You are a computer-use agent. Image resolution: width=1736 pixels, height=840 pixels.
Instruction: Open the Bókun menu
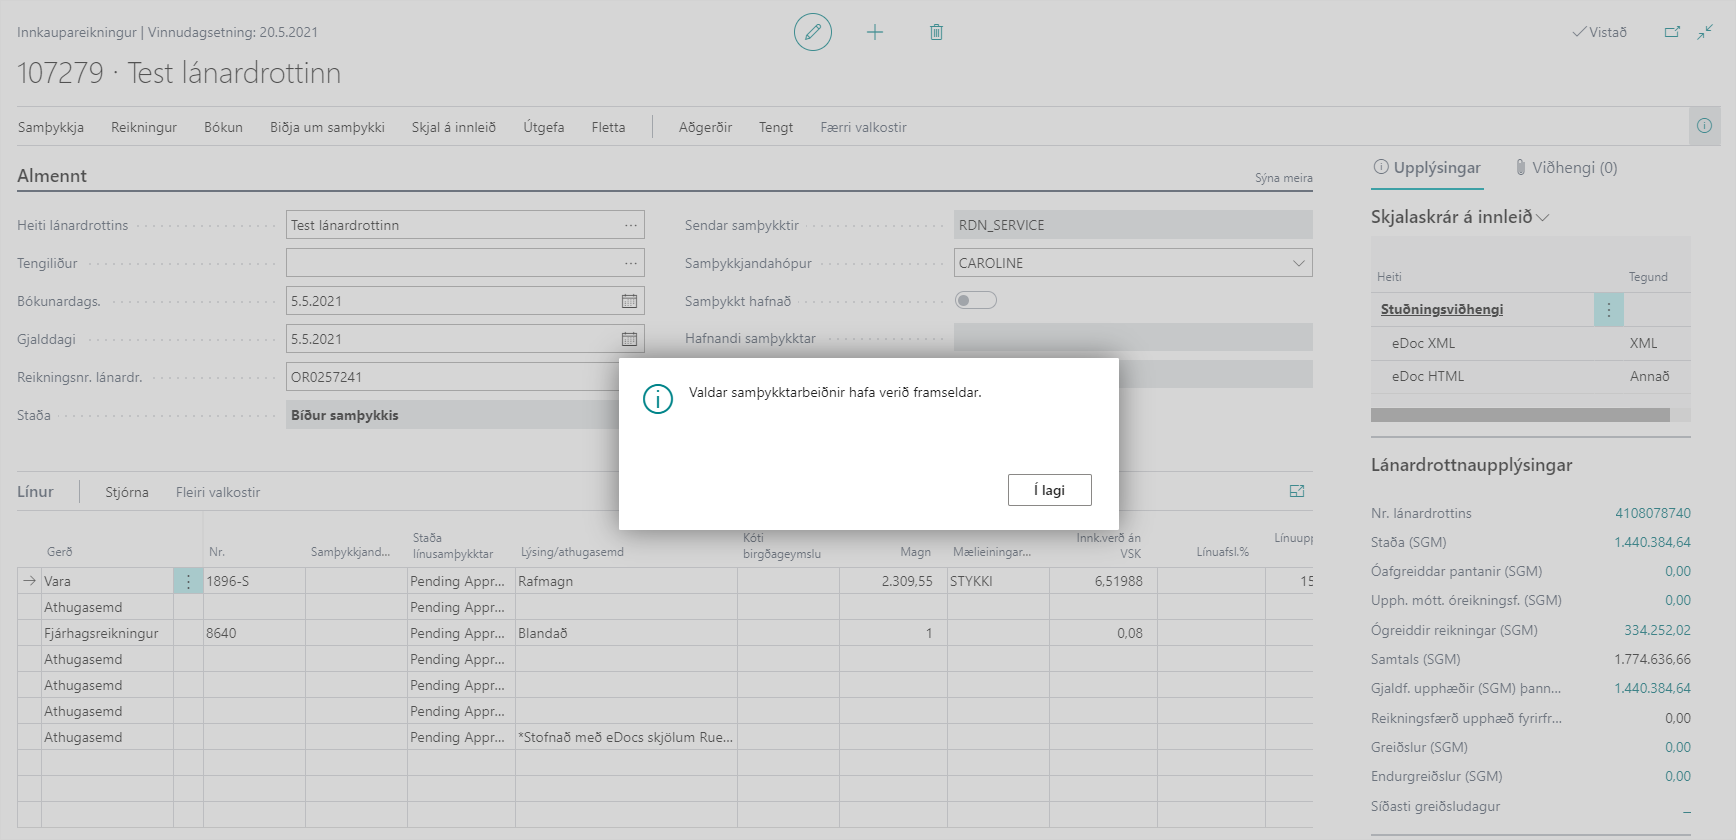(x=223, y=127)
